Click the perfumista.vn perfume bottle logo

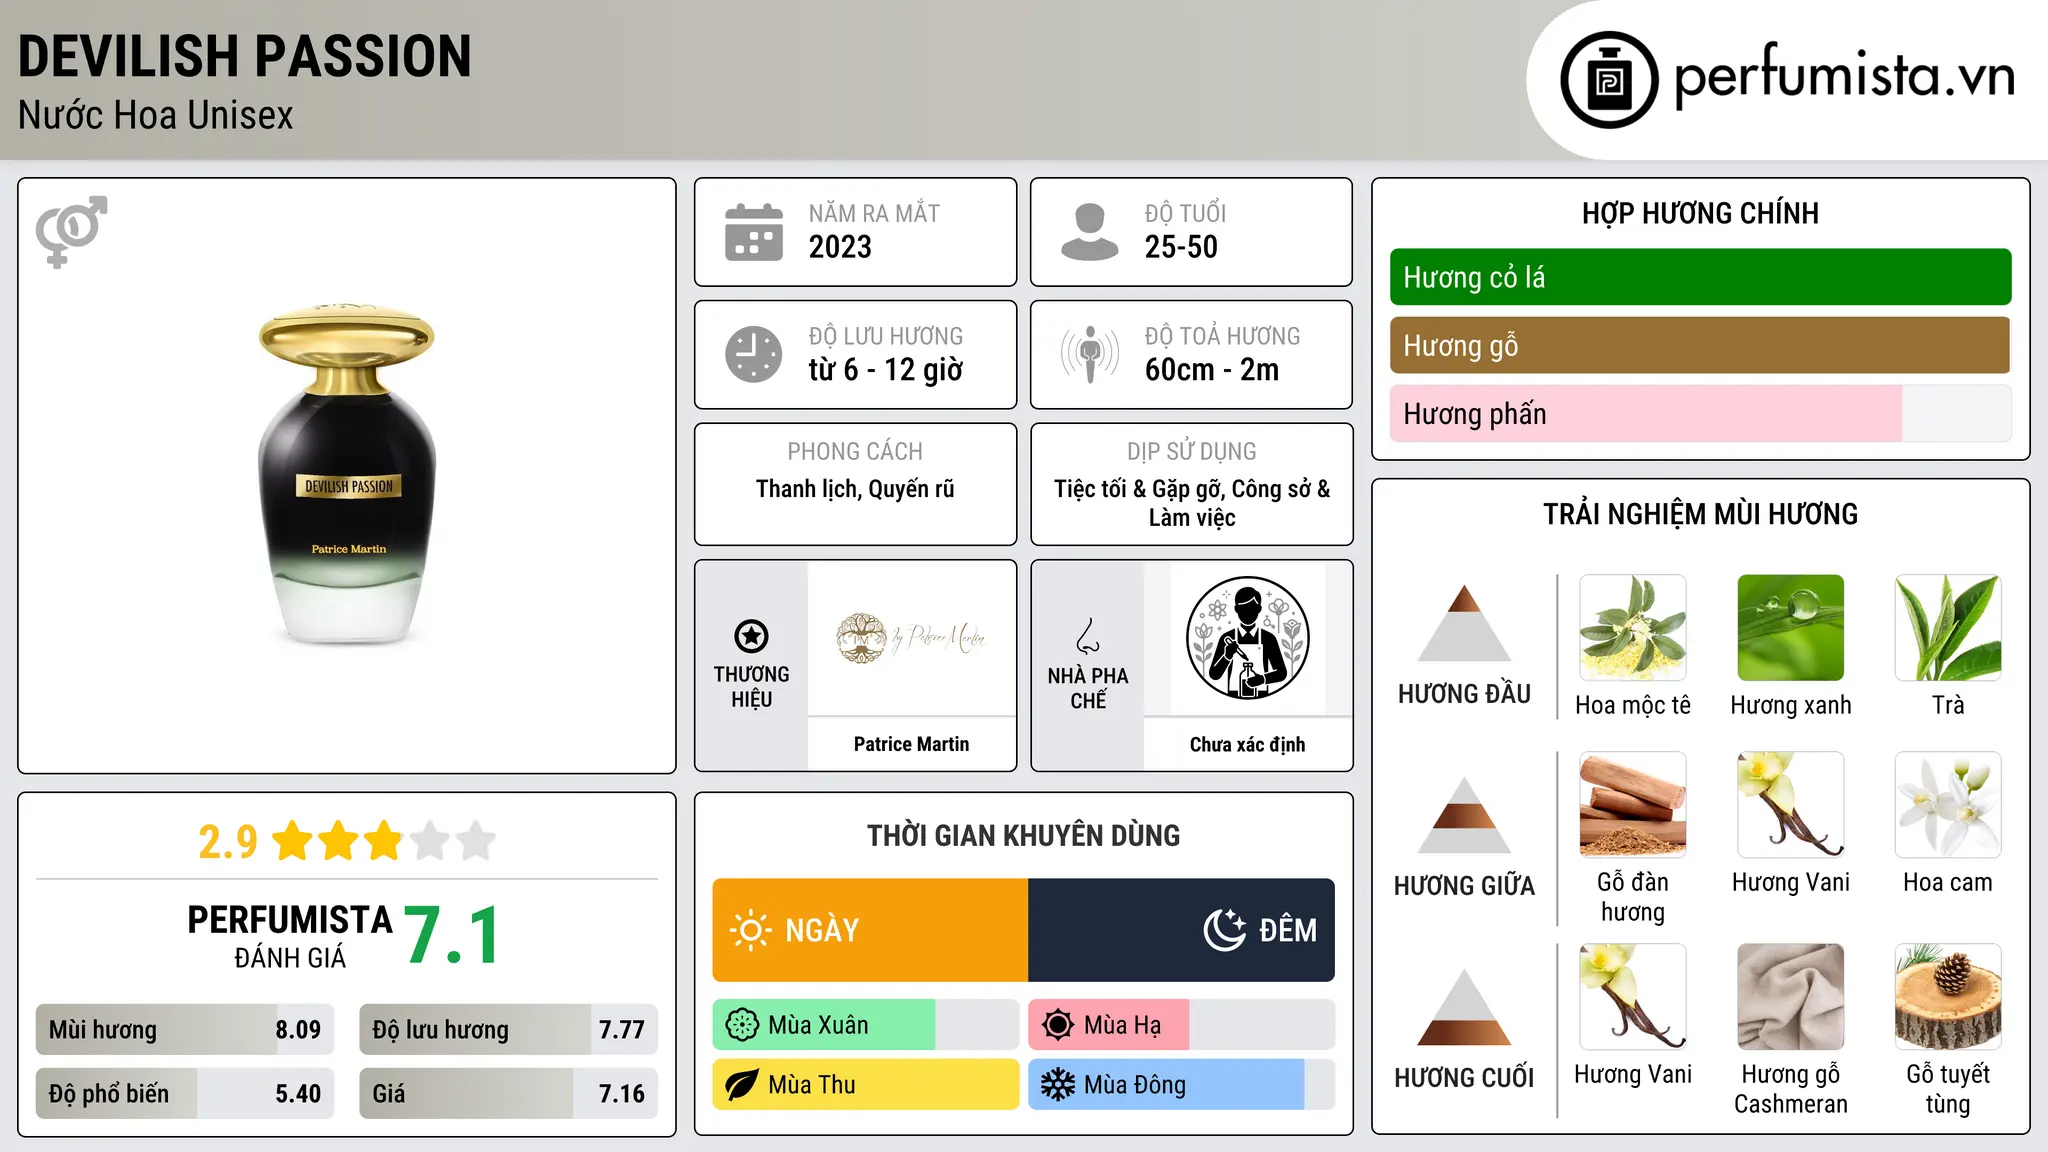pos(1609,80)
